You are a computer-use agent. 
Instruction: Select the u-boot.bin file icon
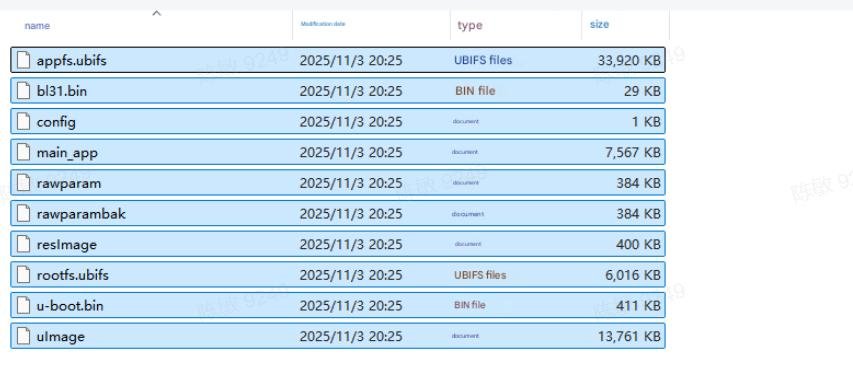[x=23, y=305]
